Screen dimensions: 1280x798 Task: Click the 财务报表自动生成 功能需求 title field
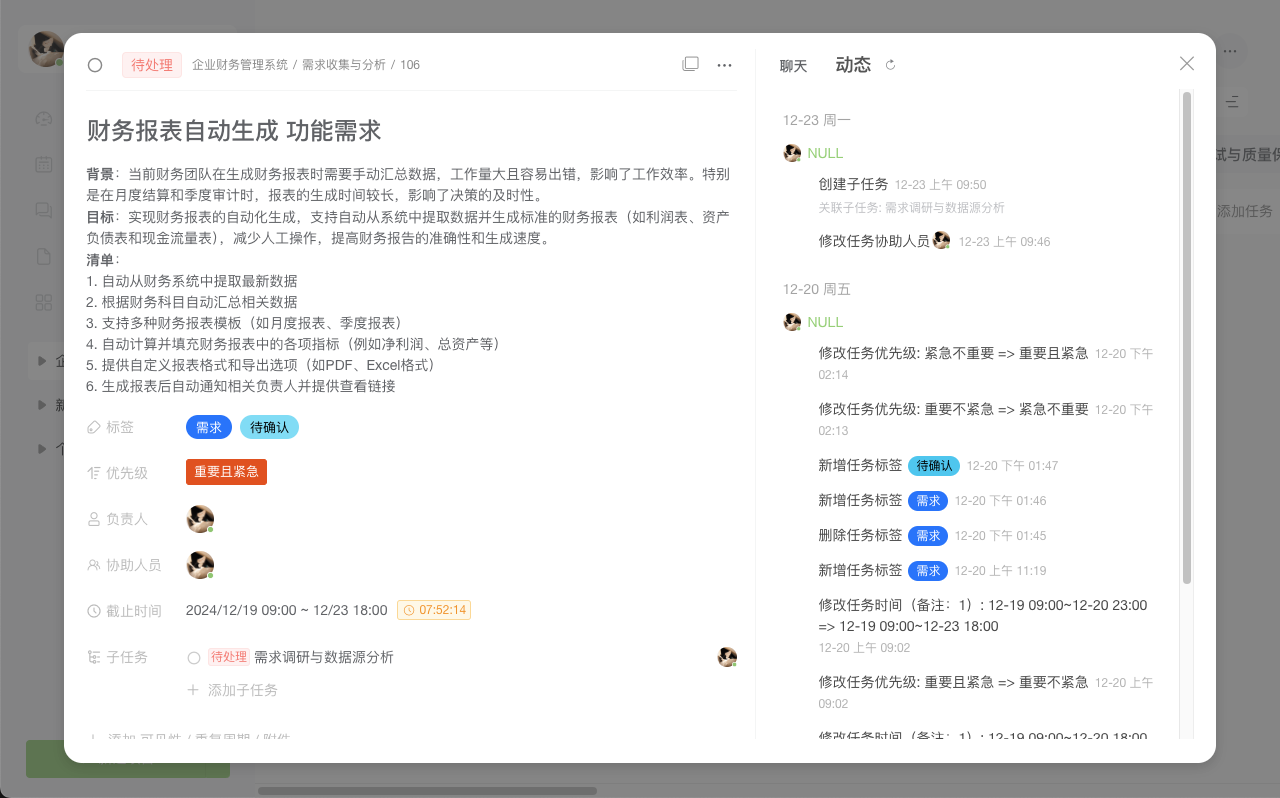point(234,131)
